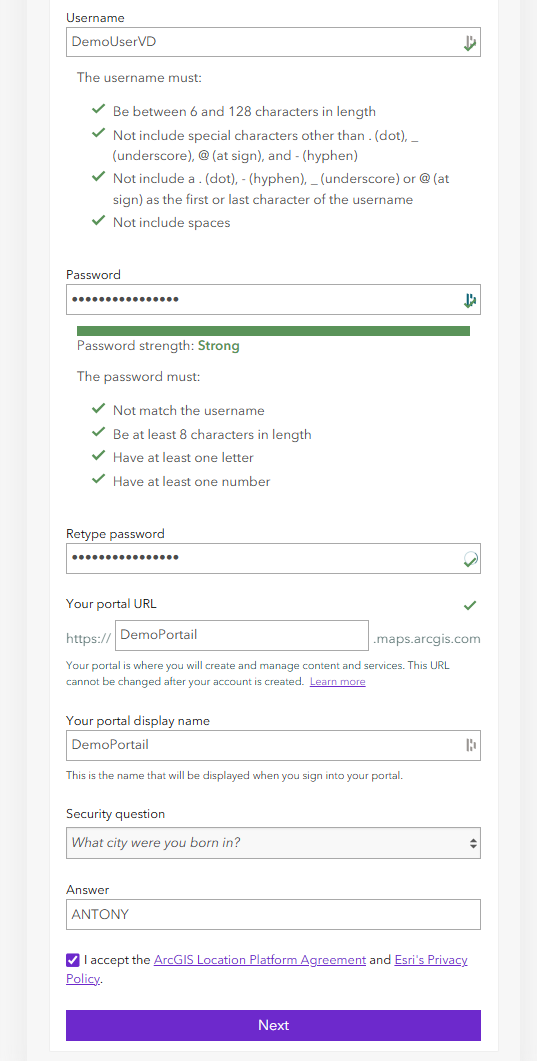Click the Learn more link
This screenshot has width=537, height=1061.
click(337, 681)
